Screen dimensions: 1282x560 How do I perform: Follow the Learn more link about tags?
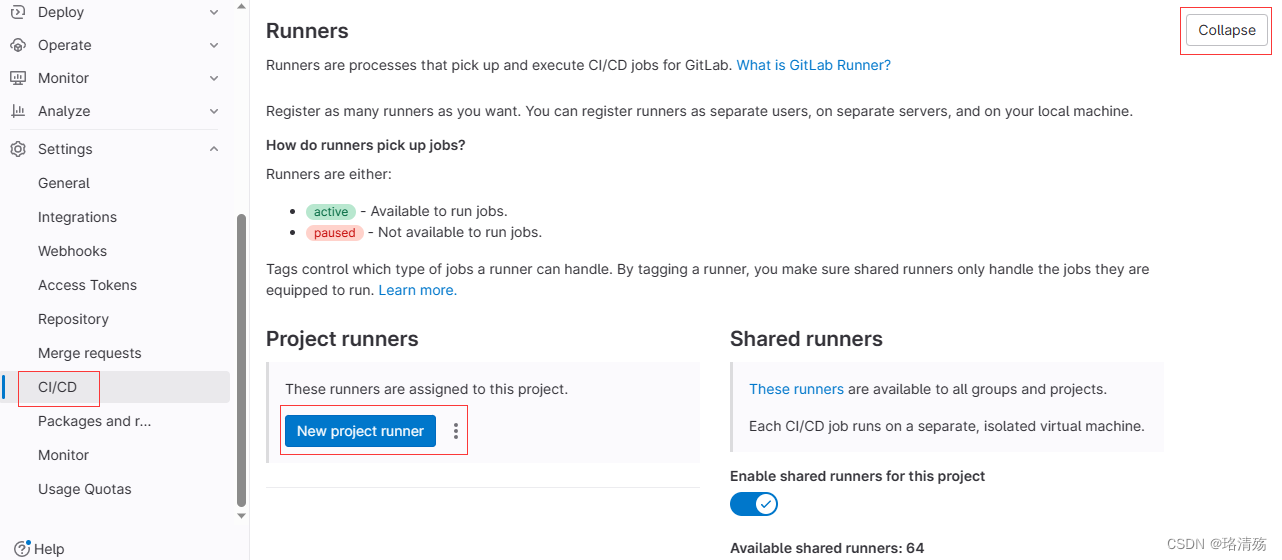417,290
